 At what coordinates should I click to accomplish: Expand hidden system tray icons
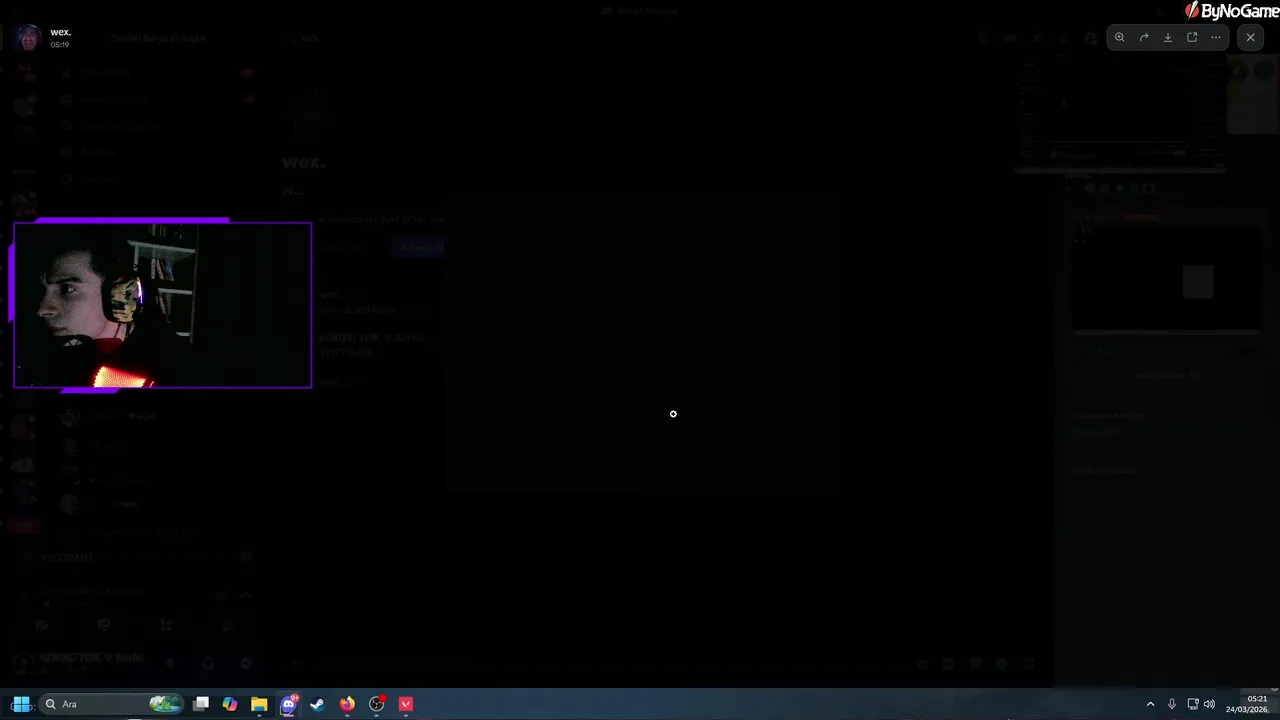tap(1150, 704)
